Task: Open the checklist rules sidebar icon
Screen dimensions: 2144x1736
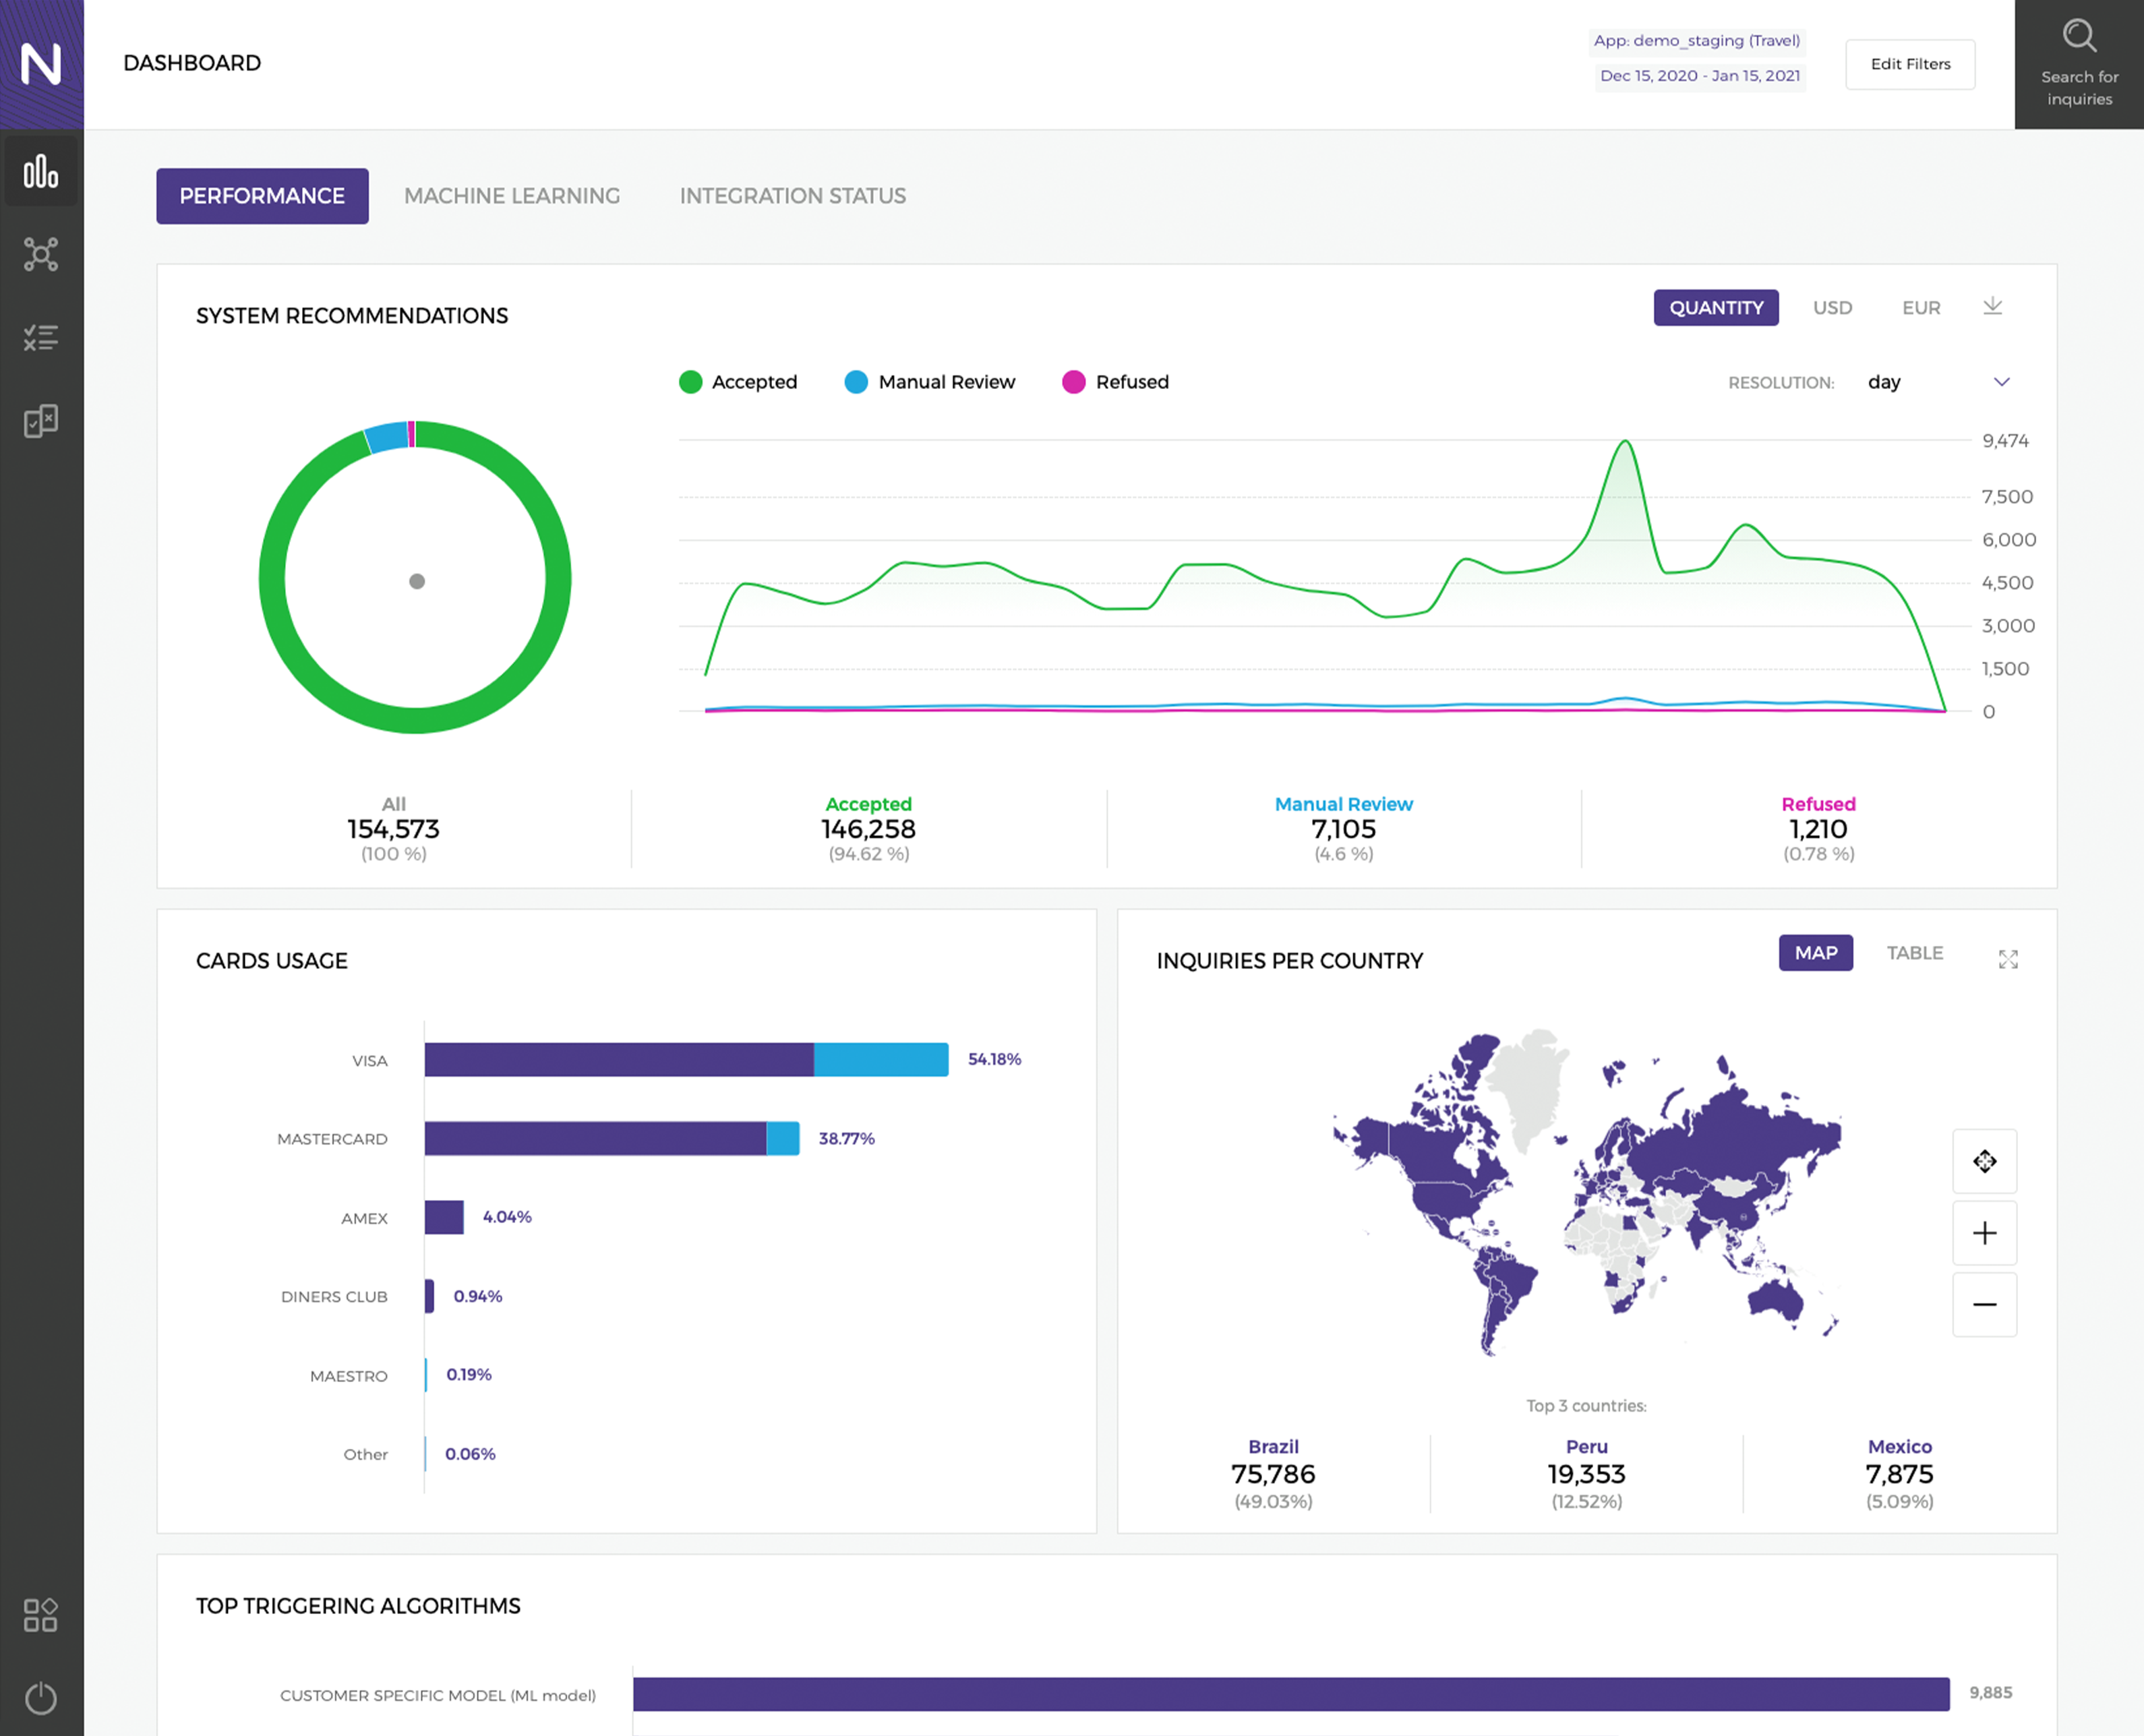Action: [x=41, y=338]
